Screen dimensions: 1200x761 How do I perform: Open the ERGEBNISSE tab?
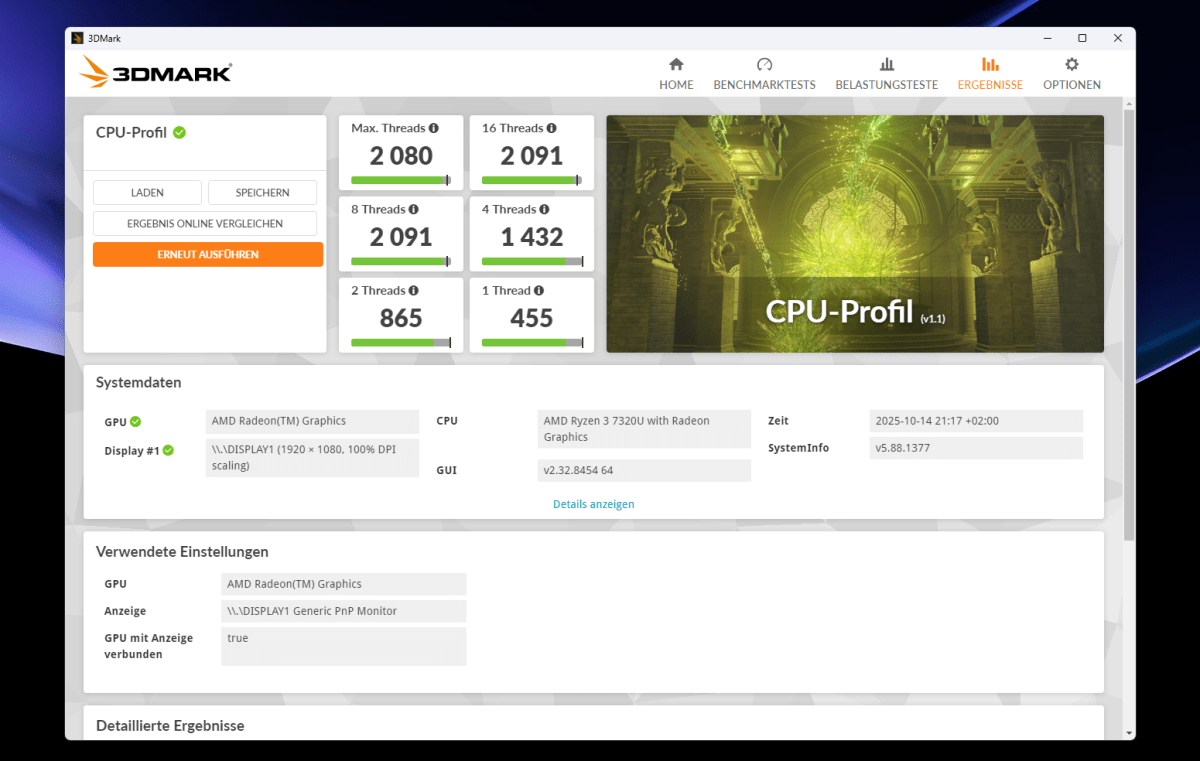[990, 62]
